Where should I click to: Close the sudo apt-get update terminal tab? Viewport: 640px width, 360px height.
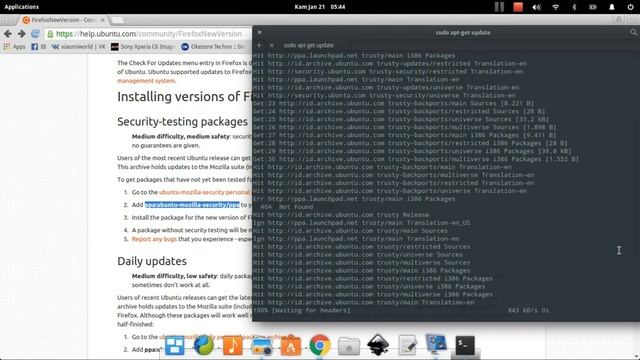[x=271, y=45]
